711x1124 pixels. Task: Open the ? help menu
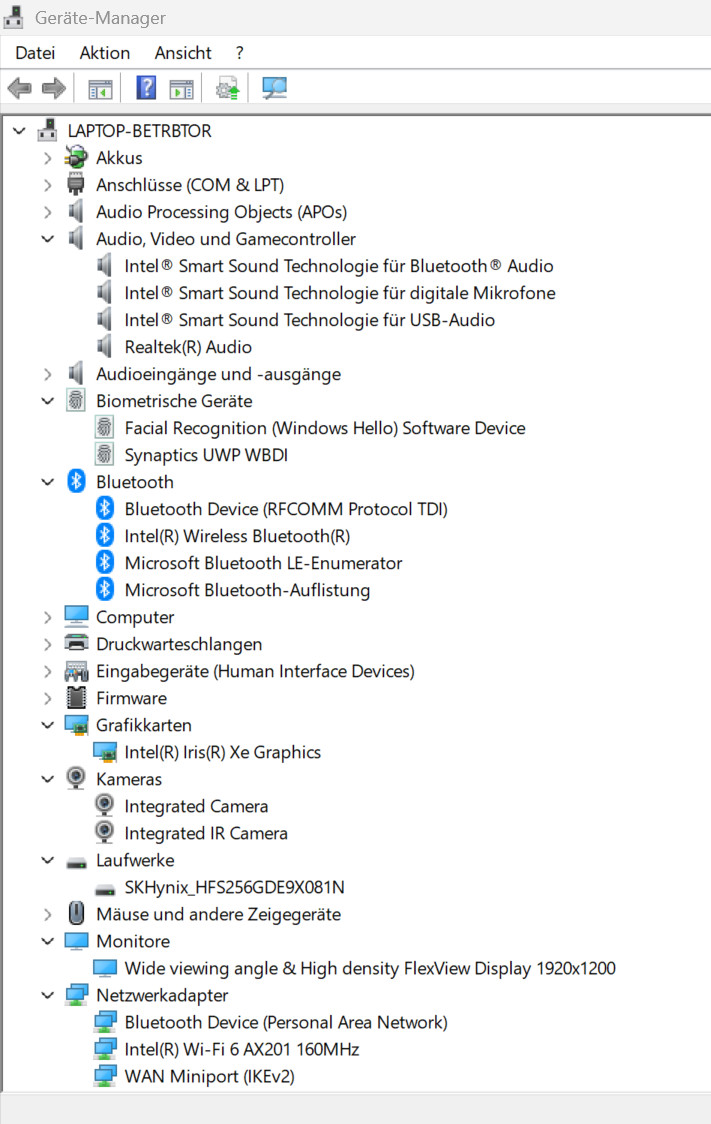click(x=239, y=53)
